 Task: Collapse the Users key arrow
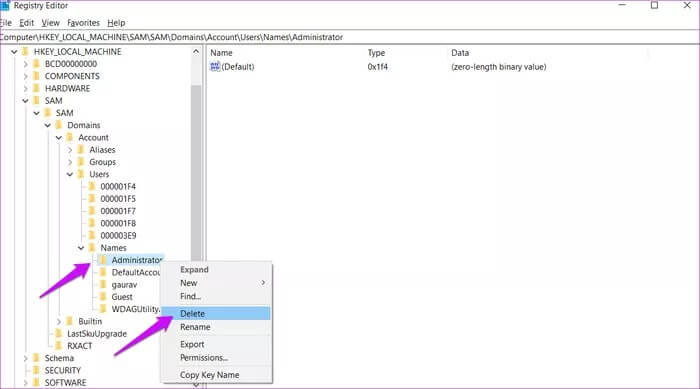pyautogui.click(x=70, y=175)
